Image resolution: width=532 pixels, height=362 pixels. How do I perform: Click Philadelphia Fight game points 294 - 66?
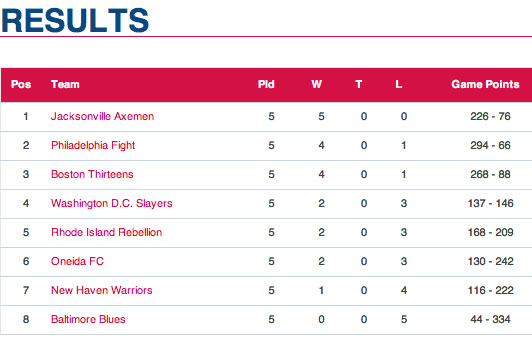point(490,146)
